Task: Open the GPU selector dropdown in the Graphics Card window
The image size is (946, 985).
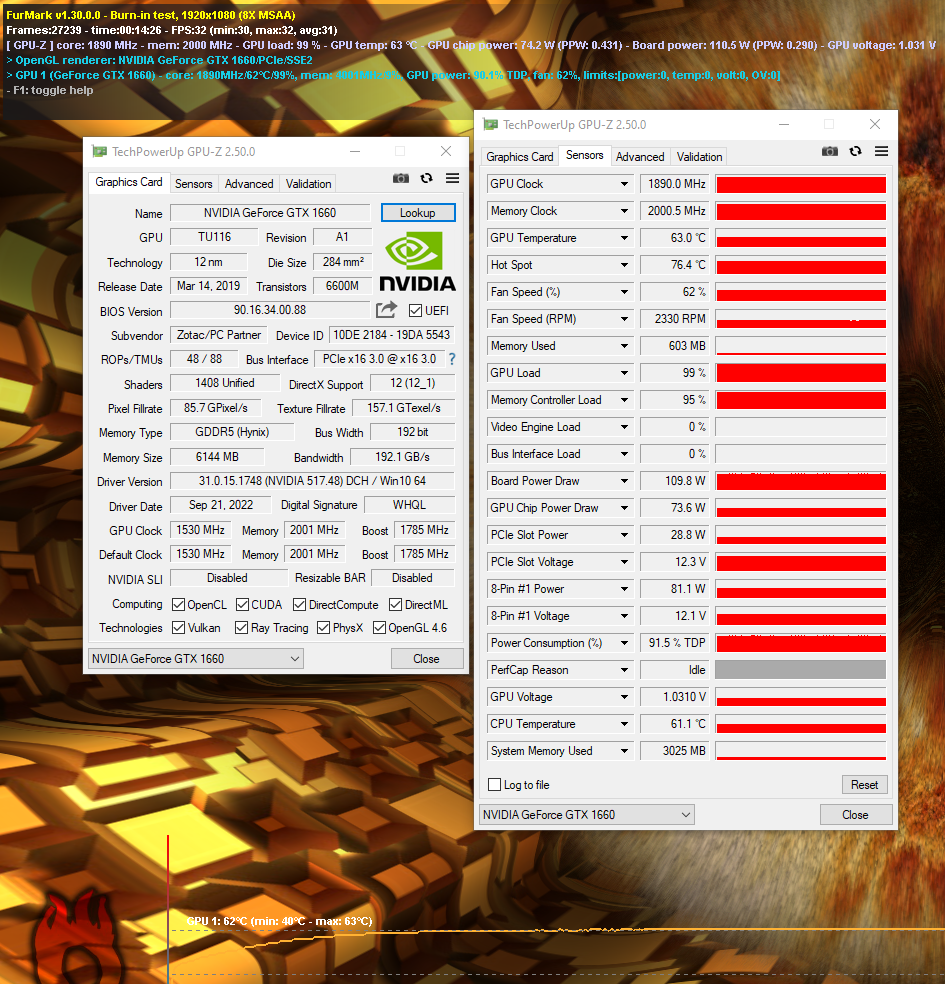Action: [196, 658]
